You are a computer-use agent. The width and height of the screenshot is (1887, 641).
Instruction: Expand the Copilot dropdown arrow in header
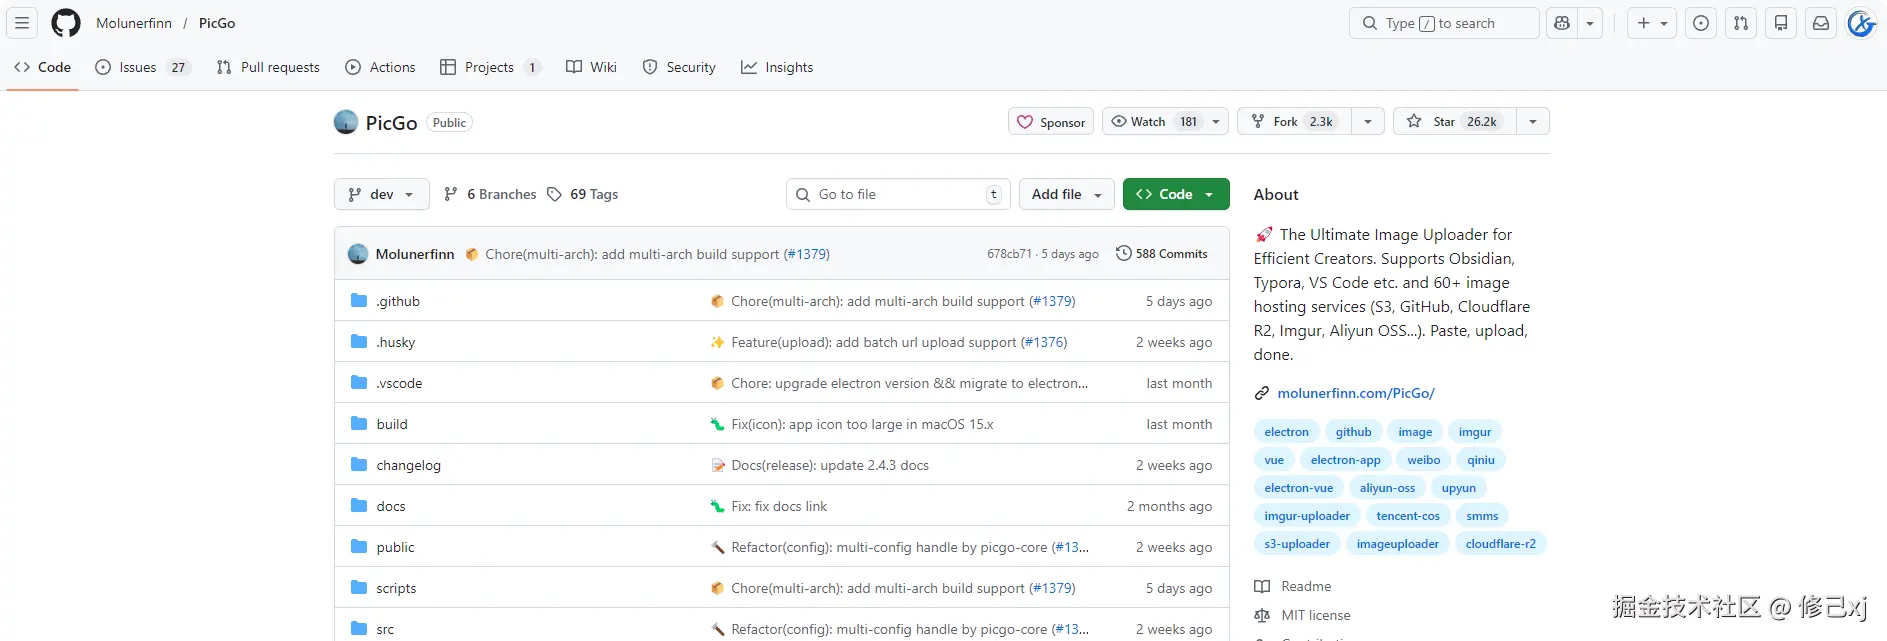coord(1590,23)
